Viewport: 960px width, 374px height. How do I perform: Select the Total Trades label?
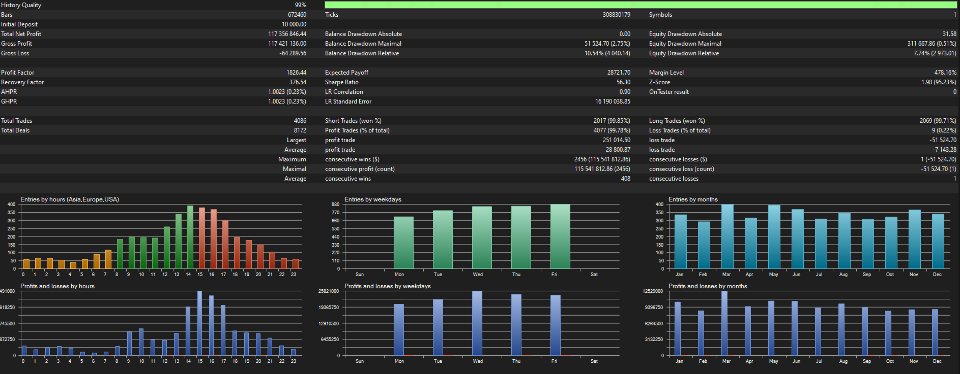17,121
